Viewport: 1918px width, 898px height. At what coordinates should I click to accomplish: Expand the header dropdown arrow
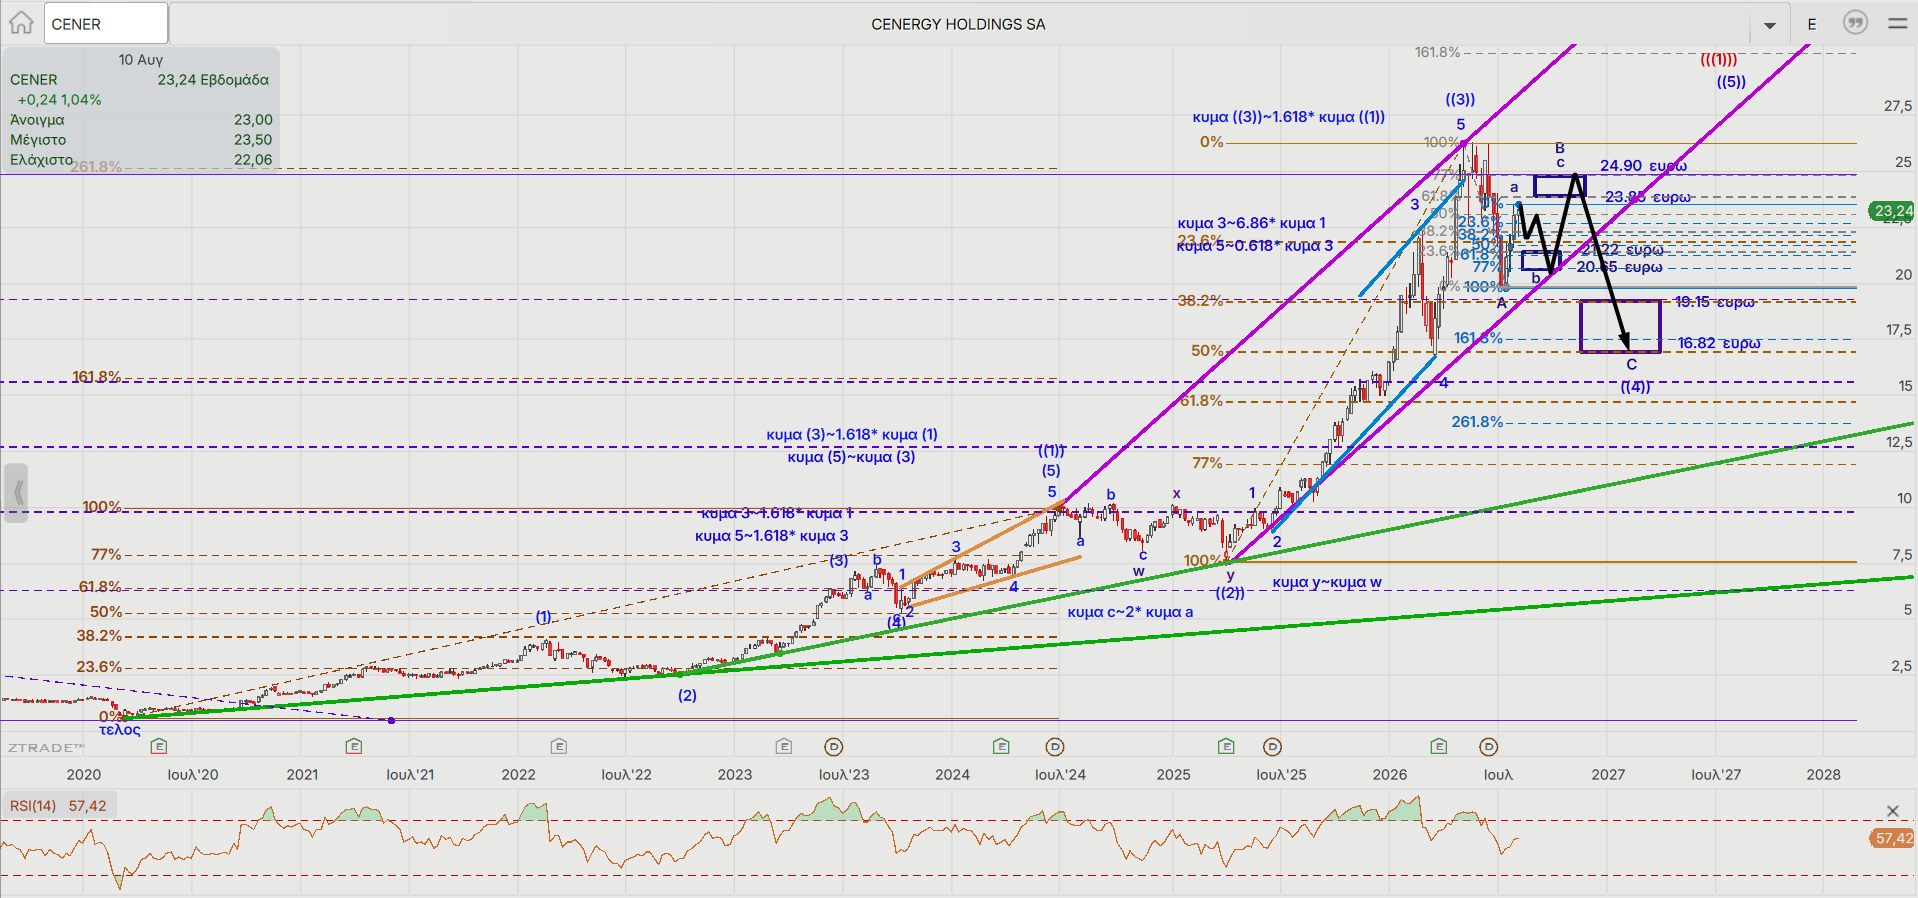click(x=1770, y=25)
